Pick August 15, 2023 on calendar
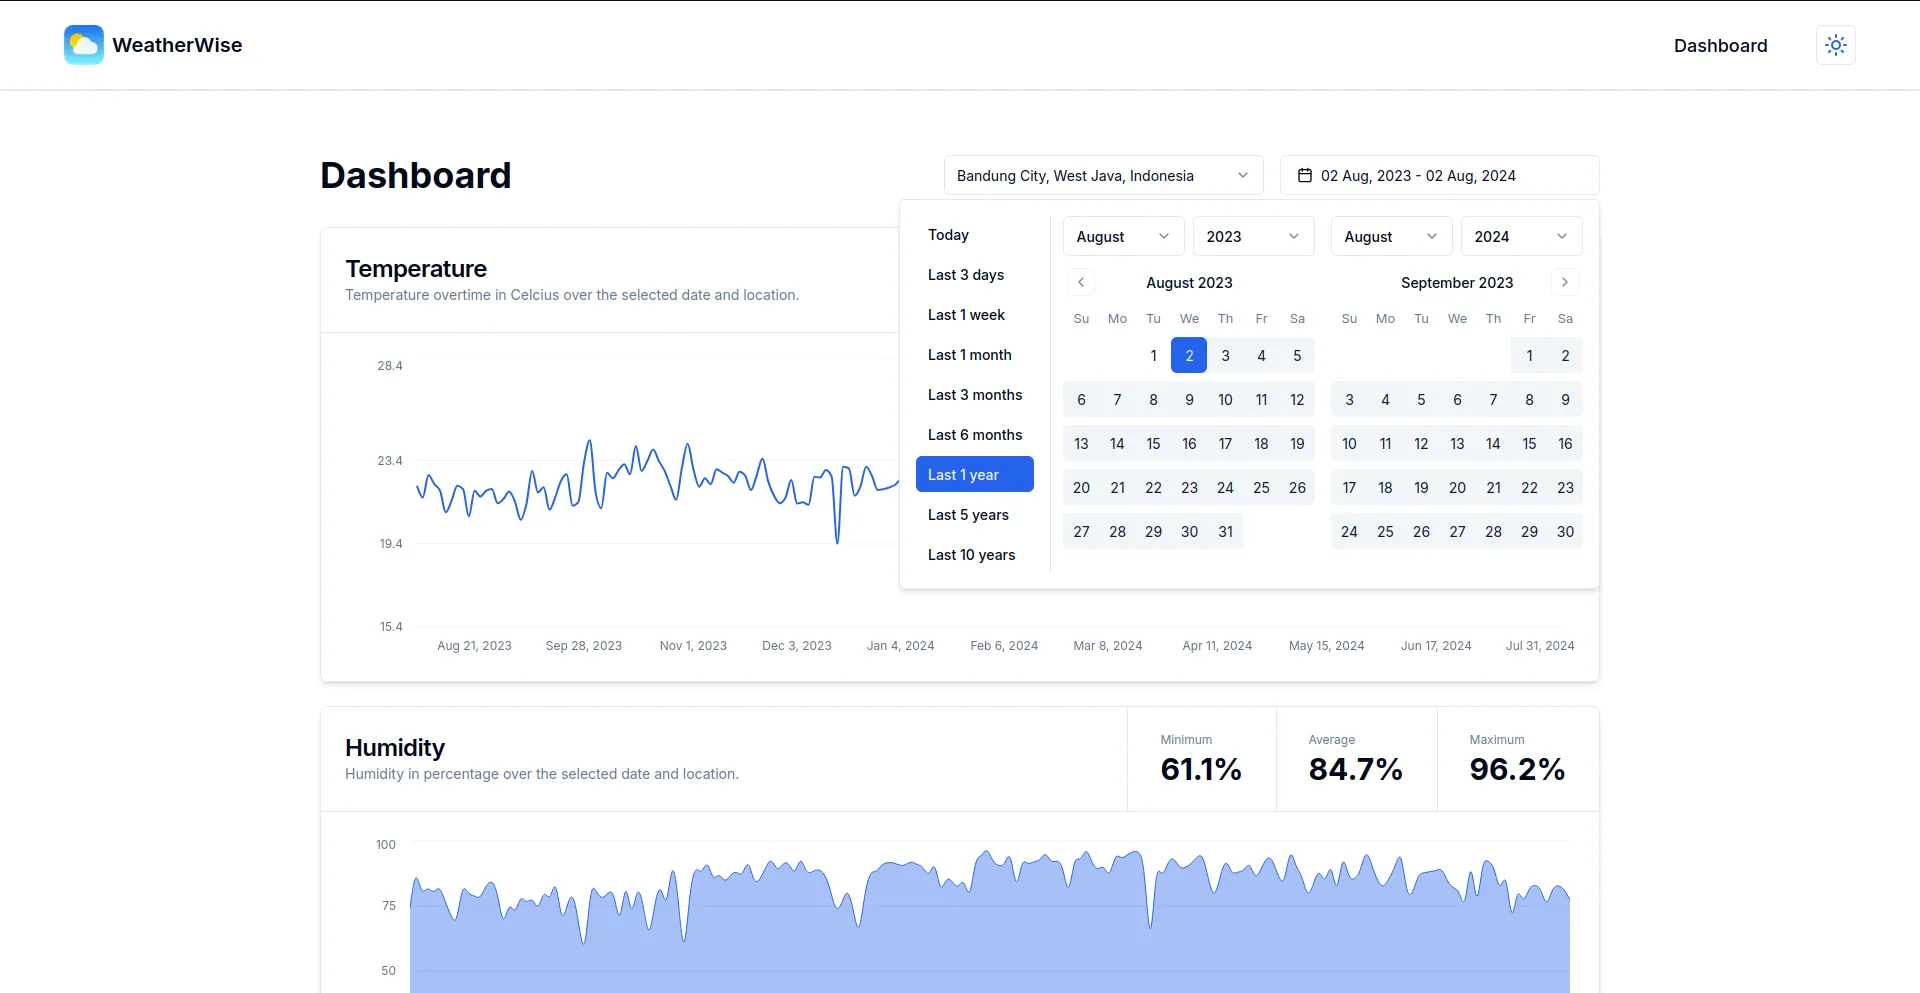 pos(1153,444)
